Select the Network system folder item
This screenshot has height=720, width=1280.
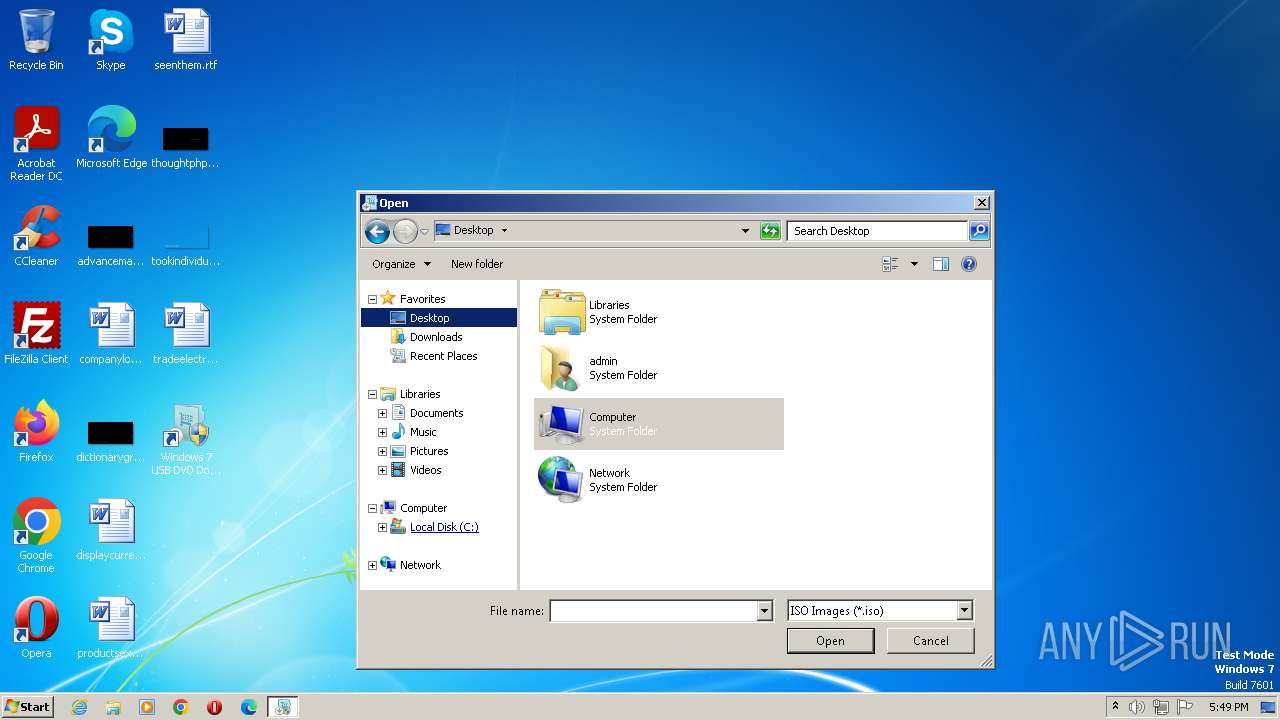[x=659, y=480]
